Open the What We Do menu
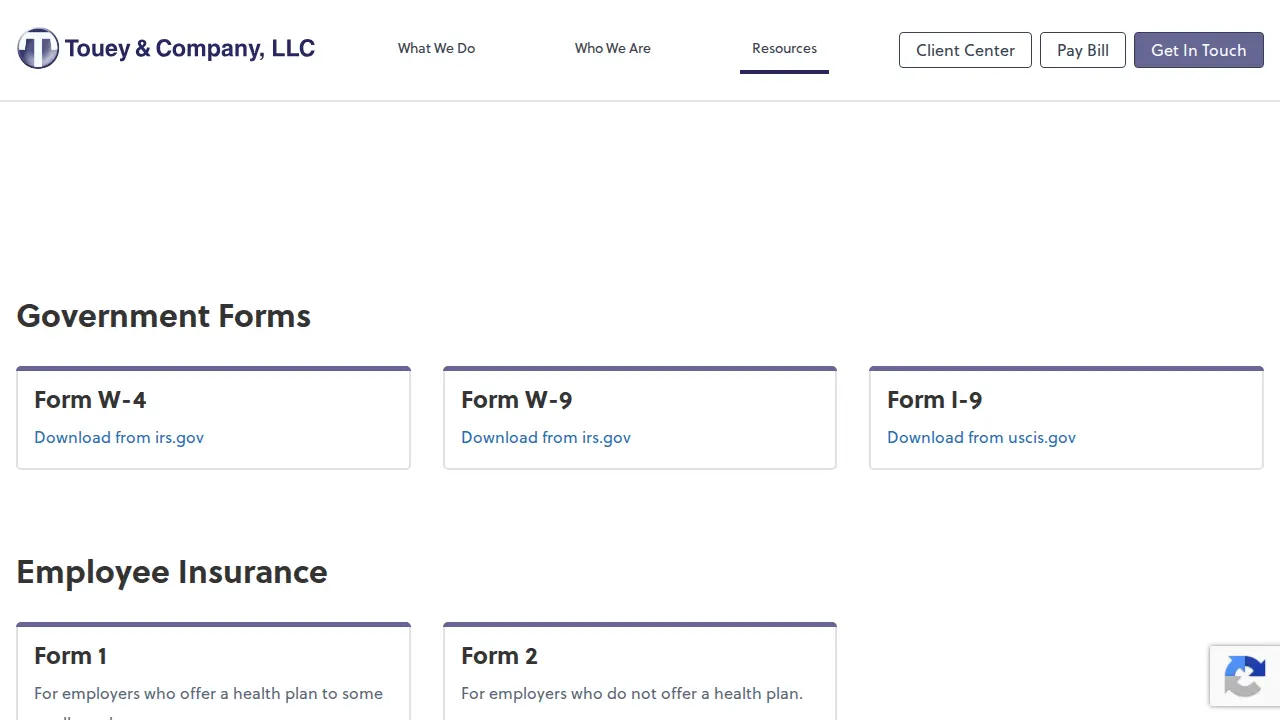This screenshot has height=720, width=1280. 436,48
